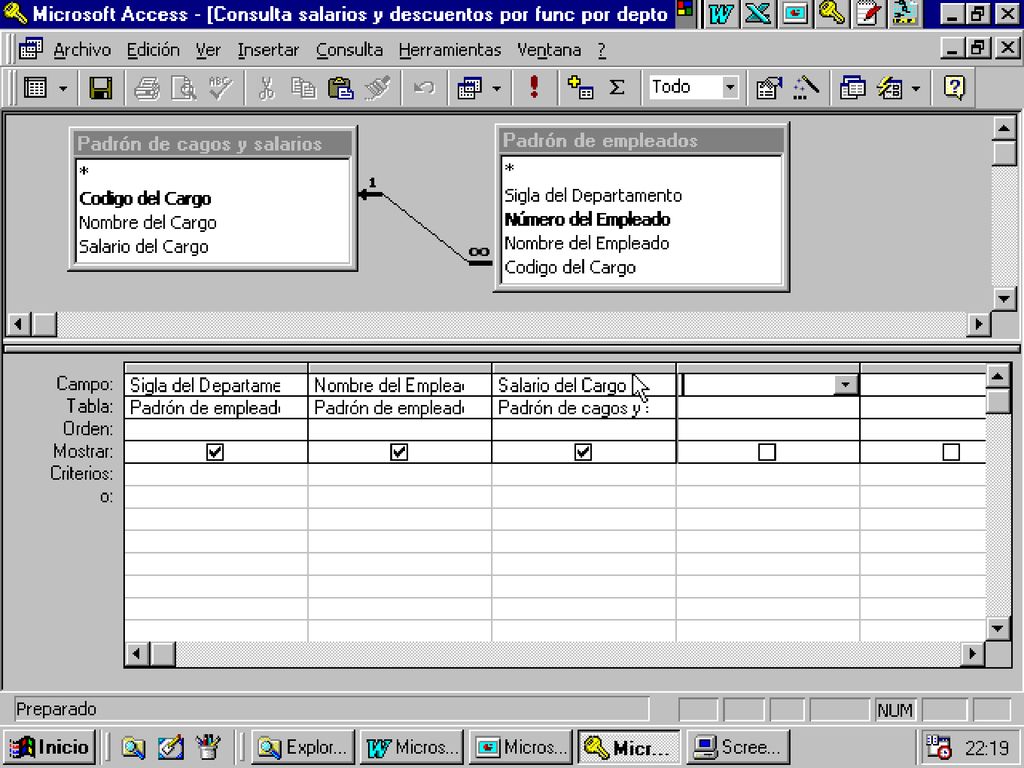The height and width of the screenshot is (768, 1024).
Task: Open Print Preview from the toolbar
Action: tap(184, 88)
